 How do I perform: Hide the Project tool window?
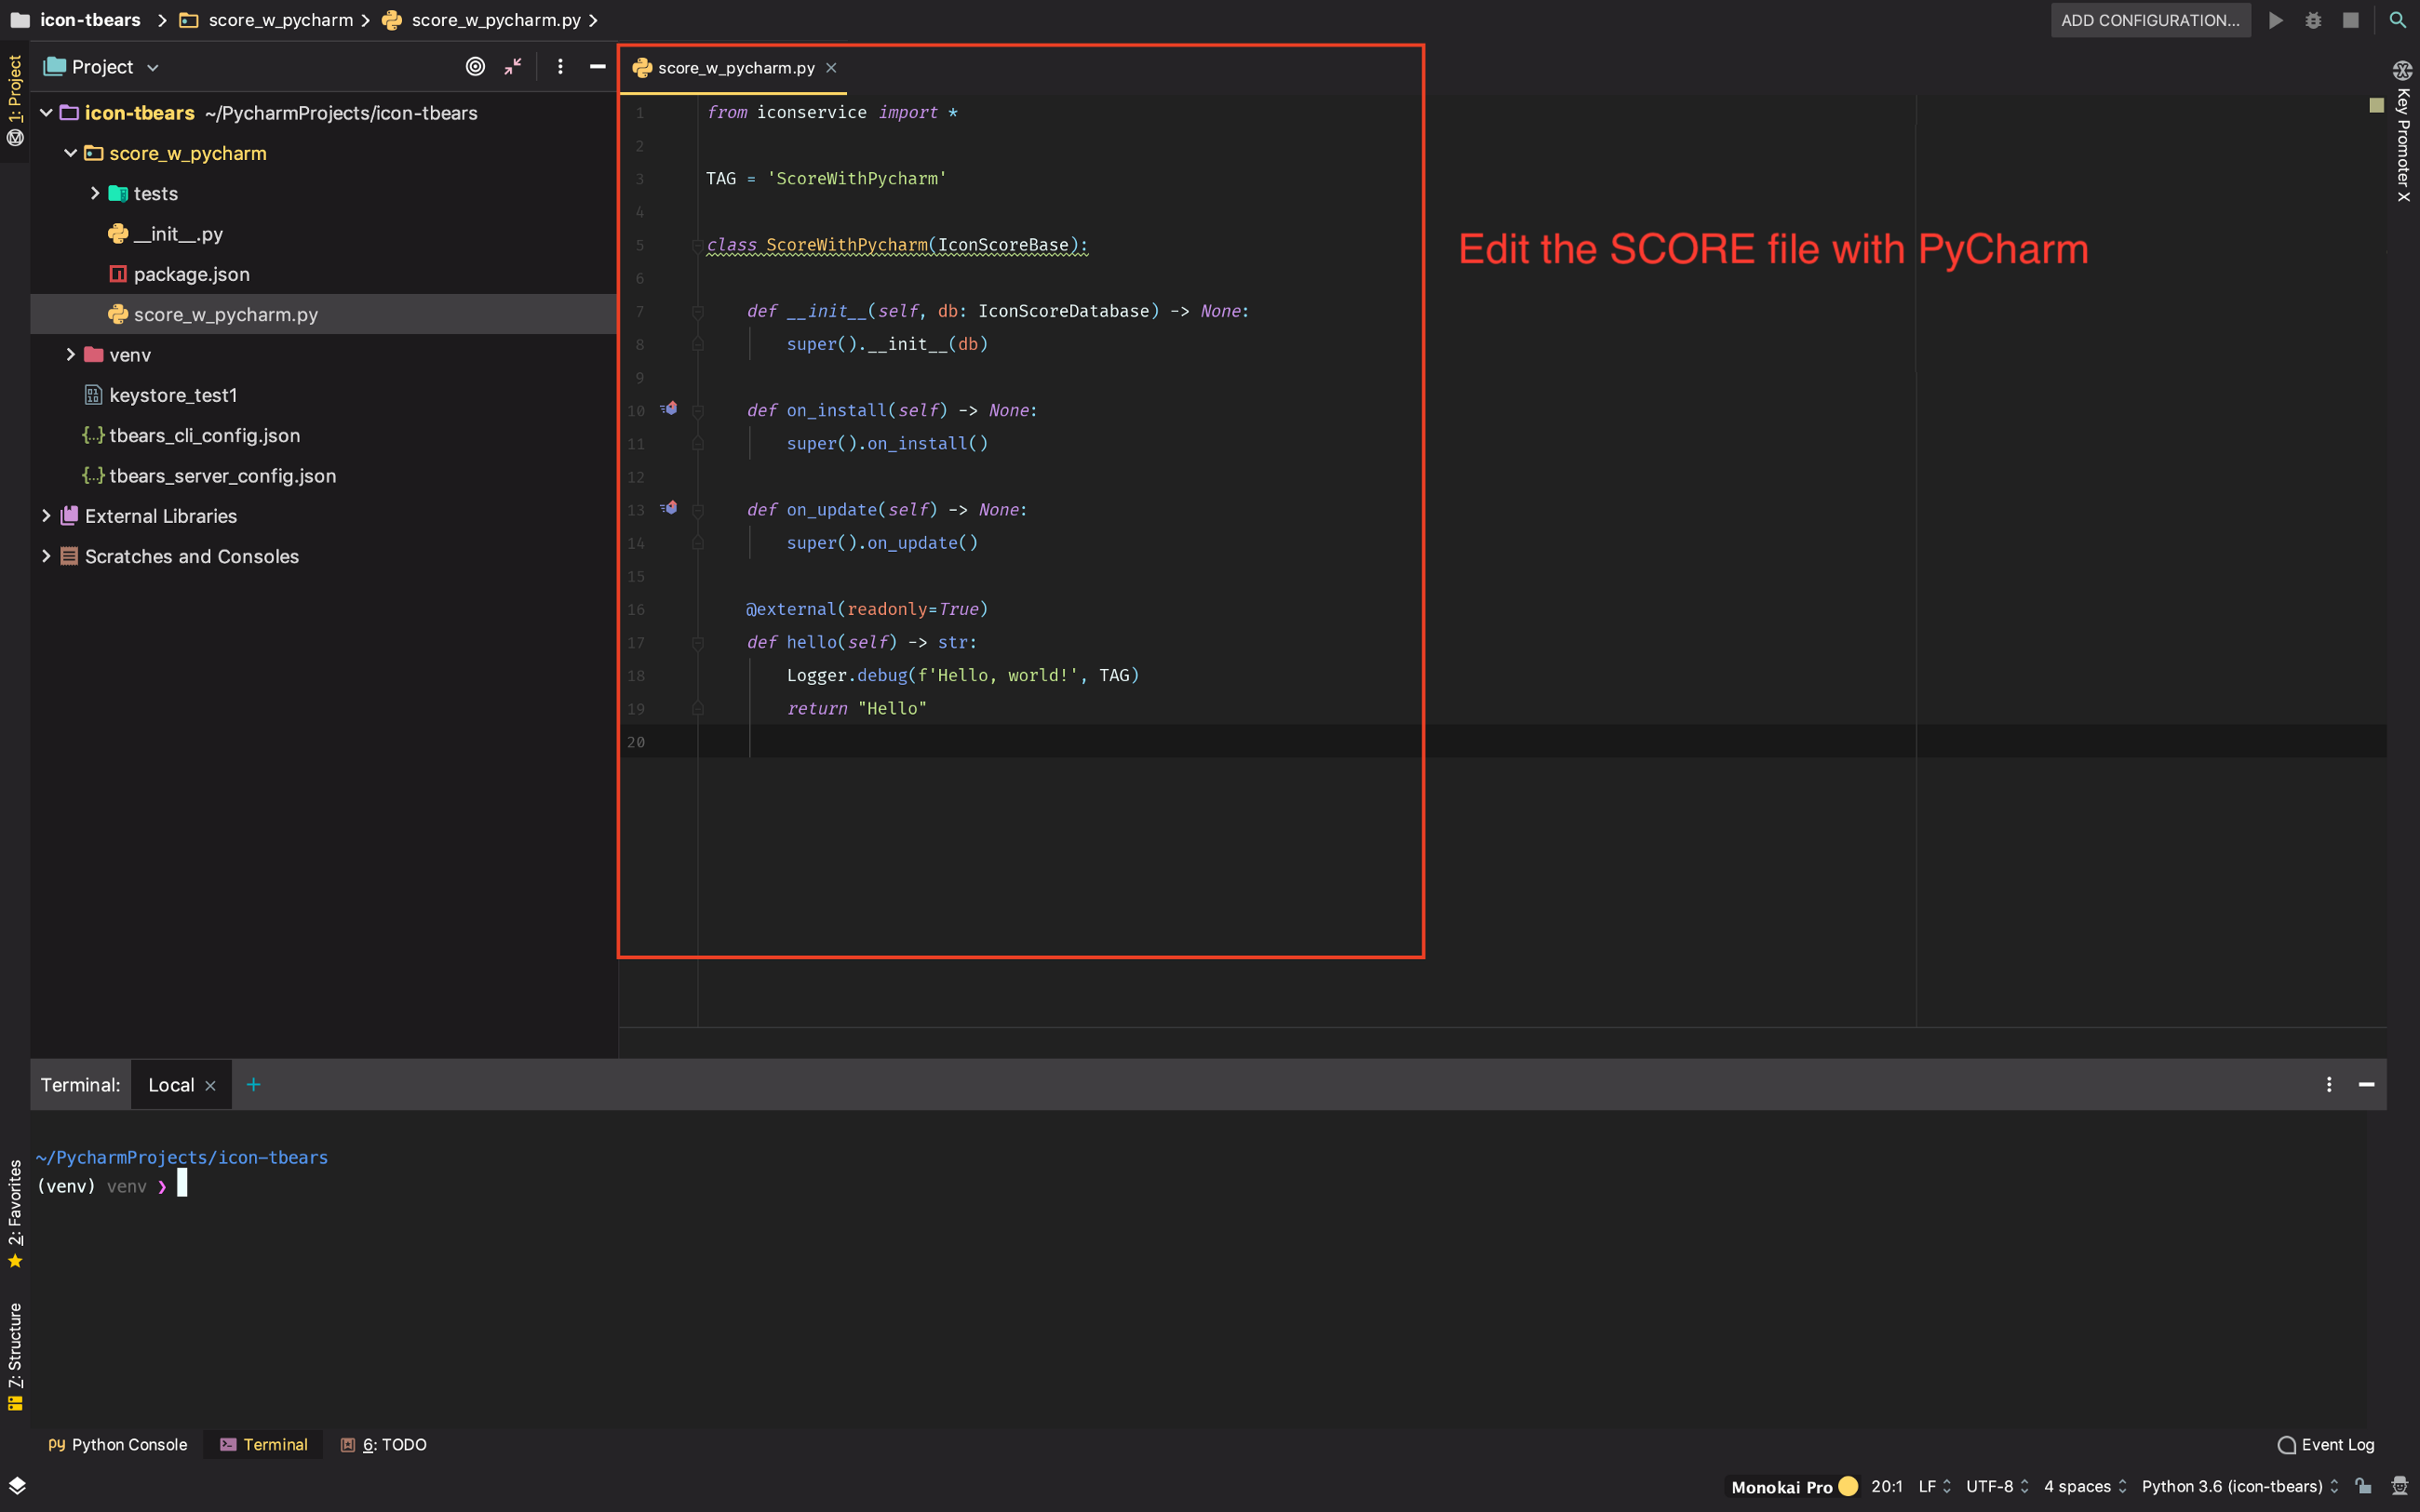[x=597, y=66]
